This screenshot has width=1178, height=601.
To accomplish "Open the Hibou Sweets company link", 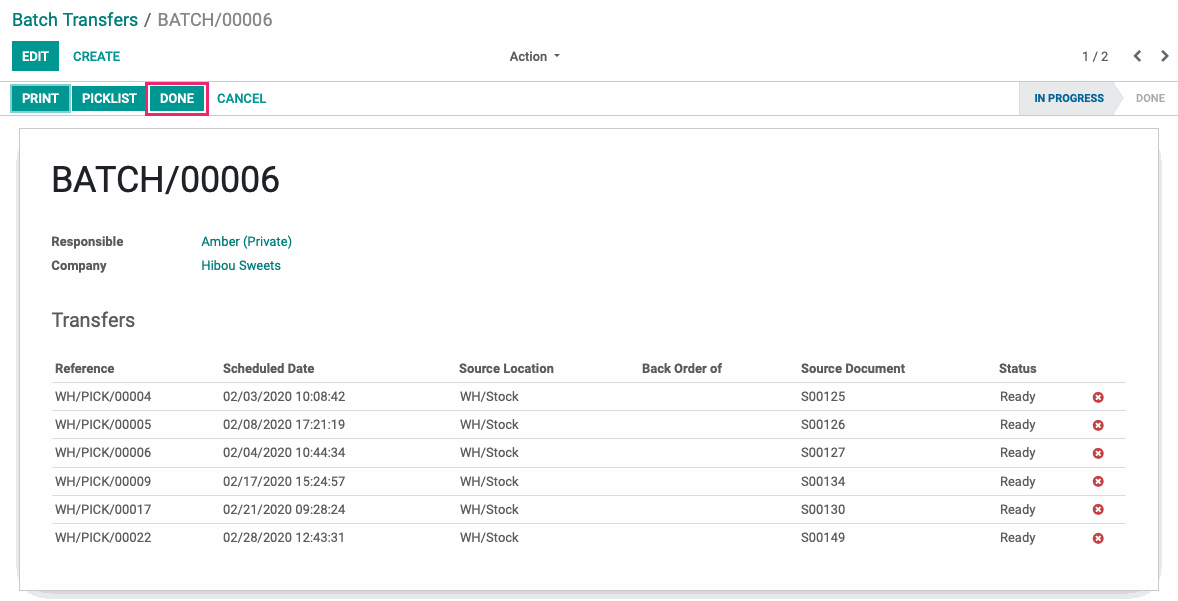I will (241, 265).
